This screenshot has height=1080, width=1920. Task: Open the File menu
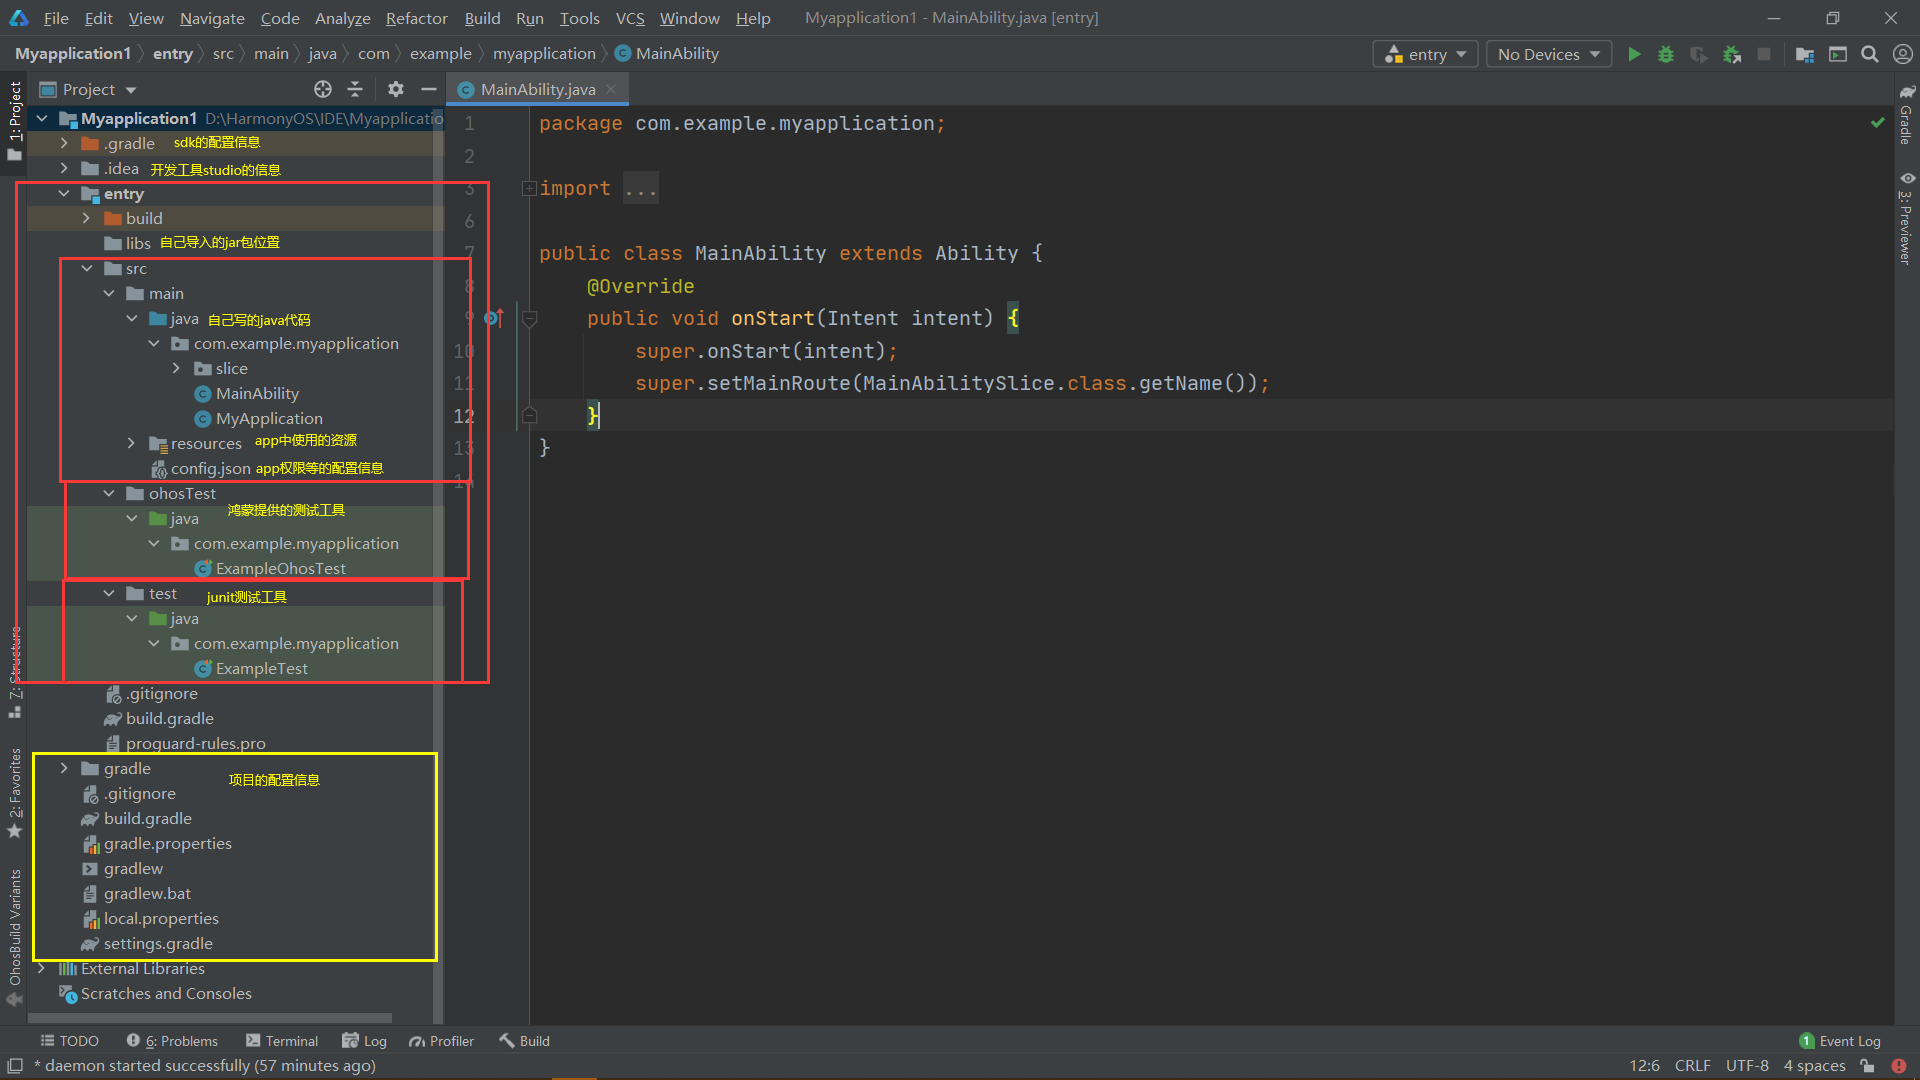(56, 18)
